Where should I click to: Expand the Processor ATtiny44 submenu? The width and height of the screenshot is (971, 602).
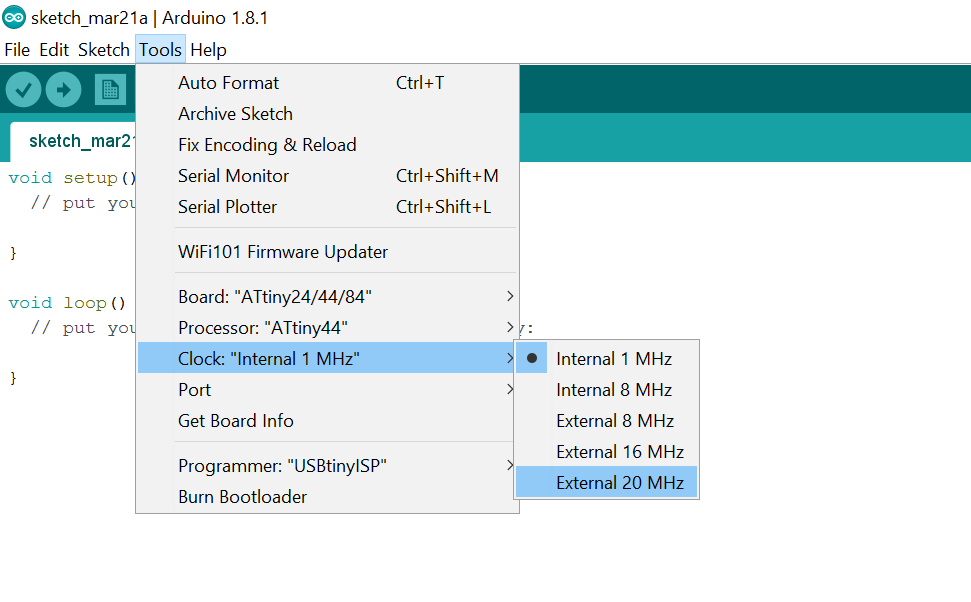(328, 328)
